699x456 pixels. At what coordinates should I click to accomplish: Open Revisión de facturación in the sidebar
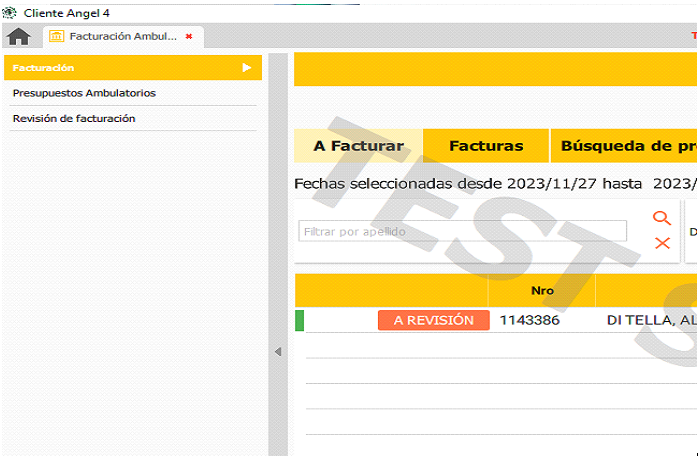74,118
